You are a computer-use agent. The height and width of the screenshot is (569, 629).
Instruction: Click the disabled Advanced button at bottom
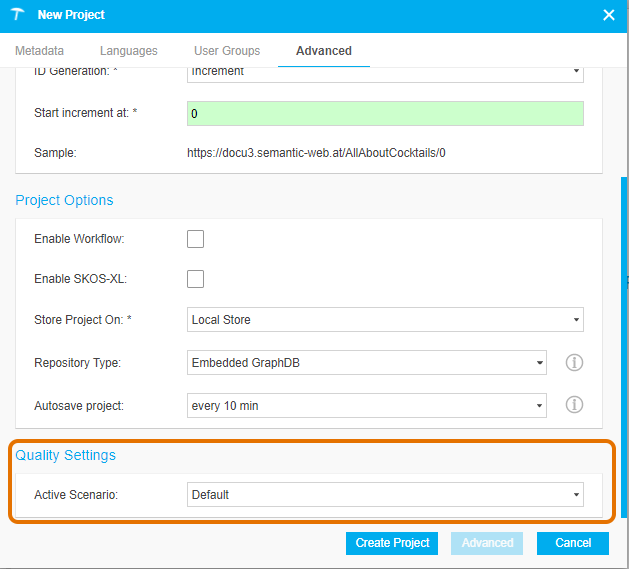(x=487, y=543)
